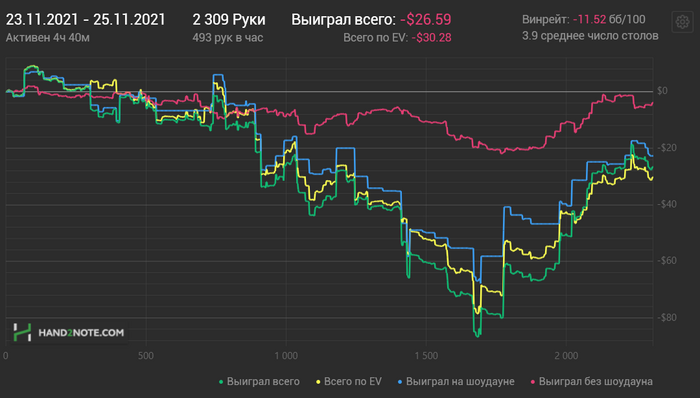Click the 0 x-axis label

click(x=6, y=356)
